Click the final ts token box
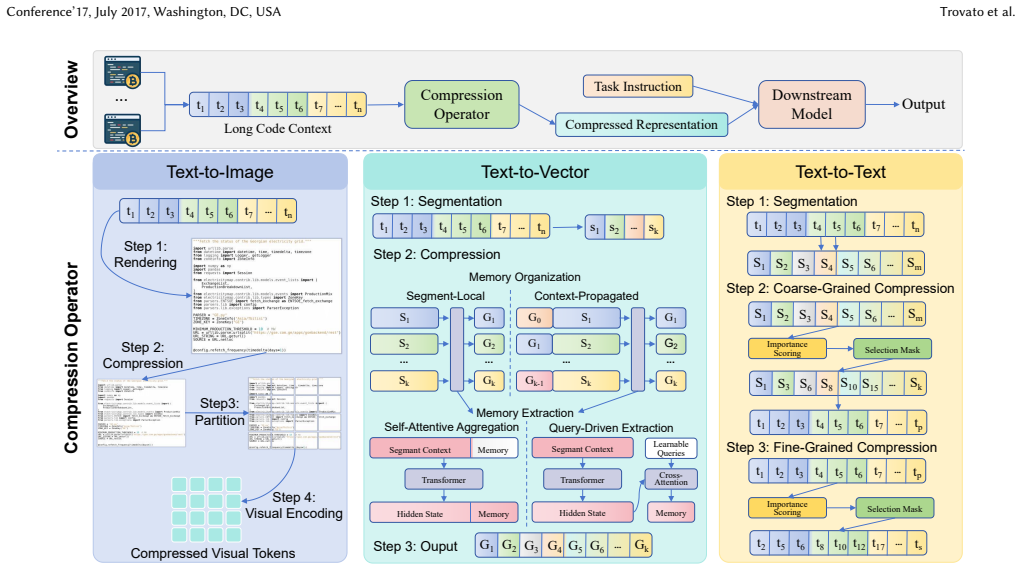Image resolution: width=1021 pixels, height=570 pixels. pos(917,544)
